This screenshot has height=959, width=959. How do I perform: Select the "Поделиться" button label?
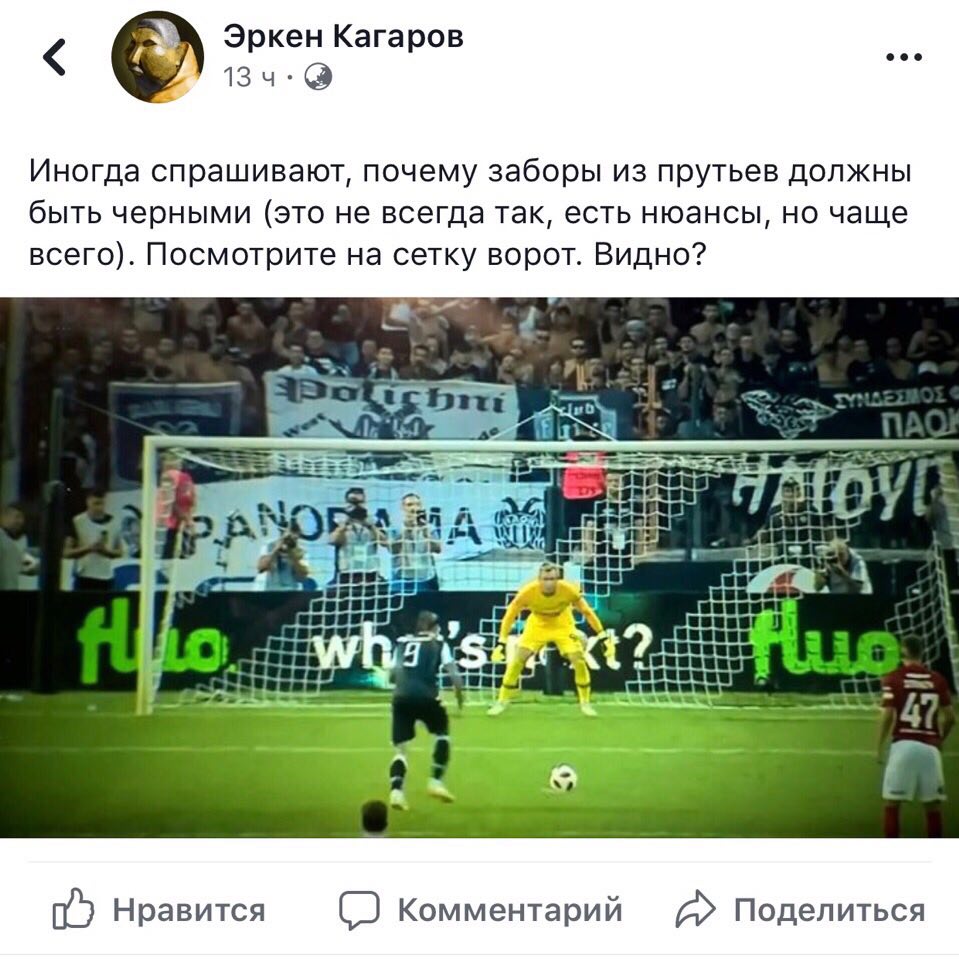pos(829,910)
